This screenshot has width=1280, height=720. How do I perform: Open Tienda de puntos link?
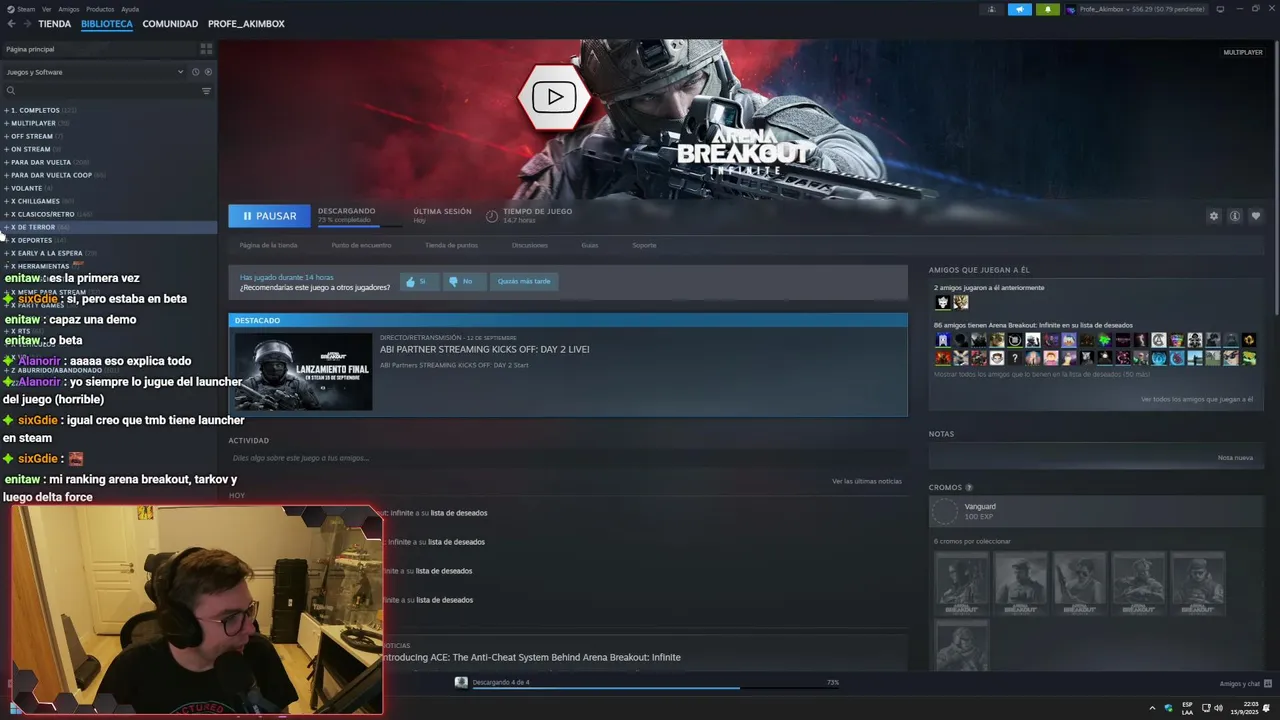point(451,245)
